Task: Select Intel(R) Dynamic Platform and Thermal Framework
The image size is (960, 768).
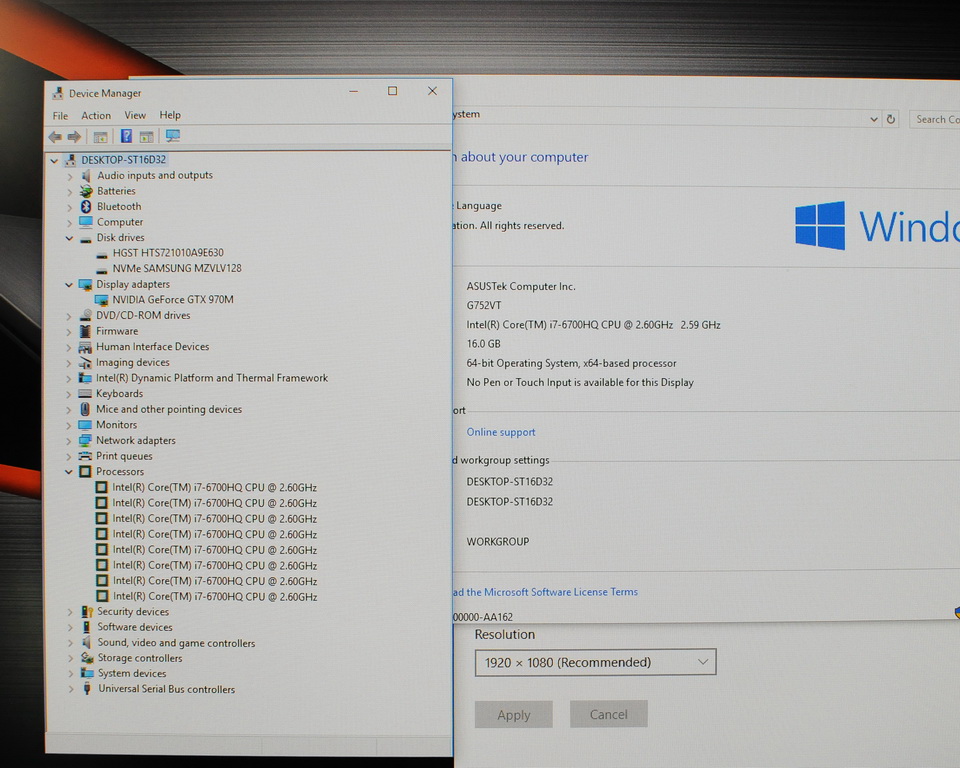Action: pyautogui.click(x=212, y=378)
